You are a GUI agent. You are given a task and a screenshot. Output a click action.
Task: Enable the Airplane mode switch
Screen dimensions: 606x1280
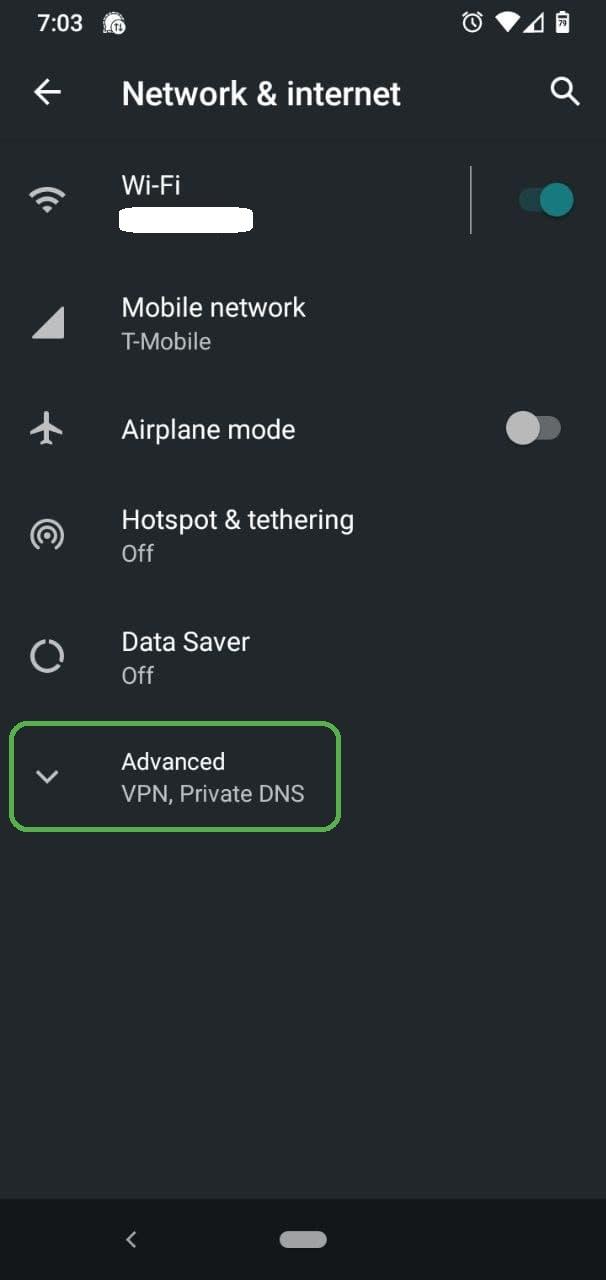click(x=533, y=429)
